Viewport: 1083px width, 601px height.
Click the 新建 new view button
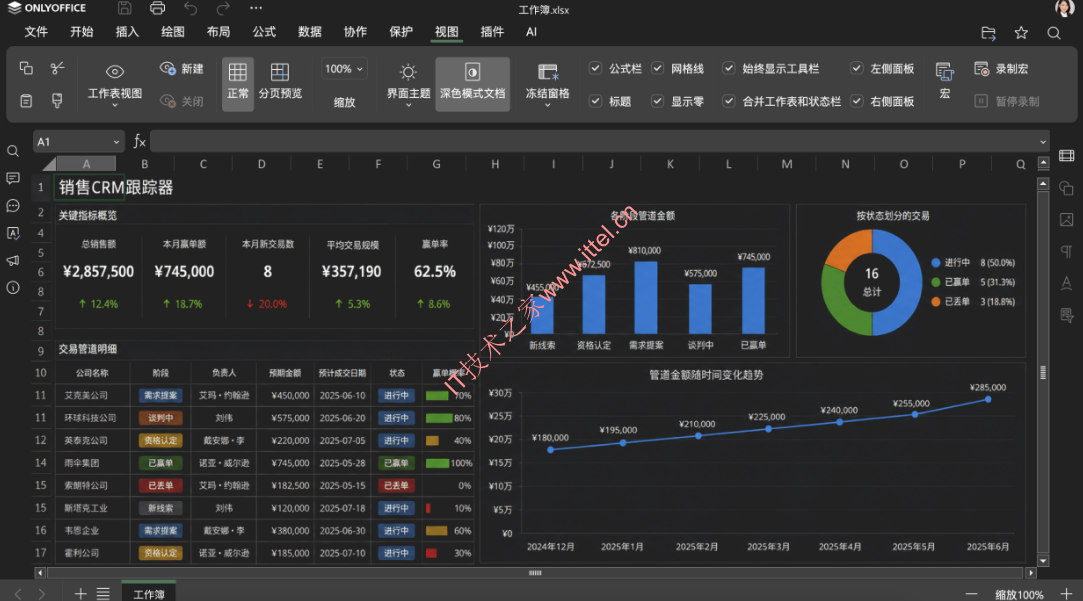[x=182, y=68]
